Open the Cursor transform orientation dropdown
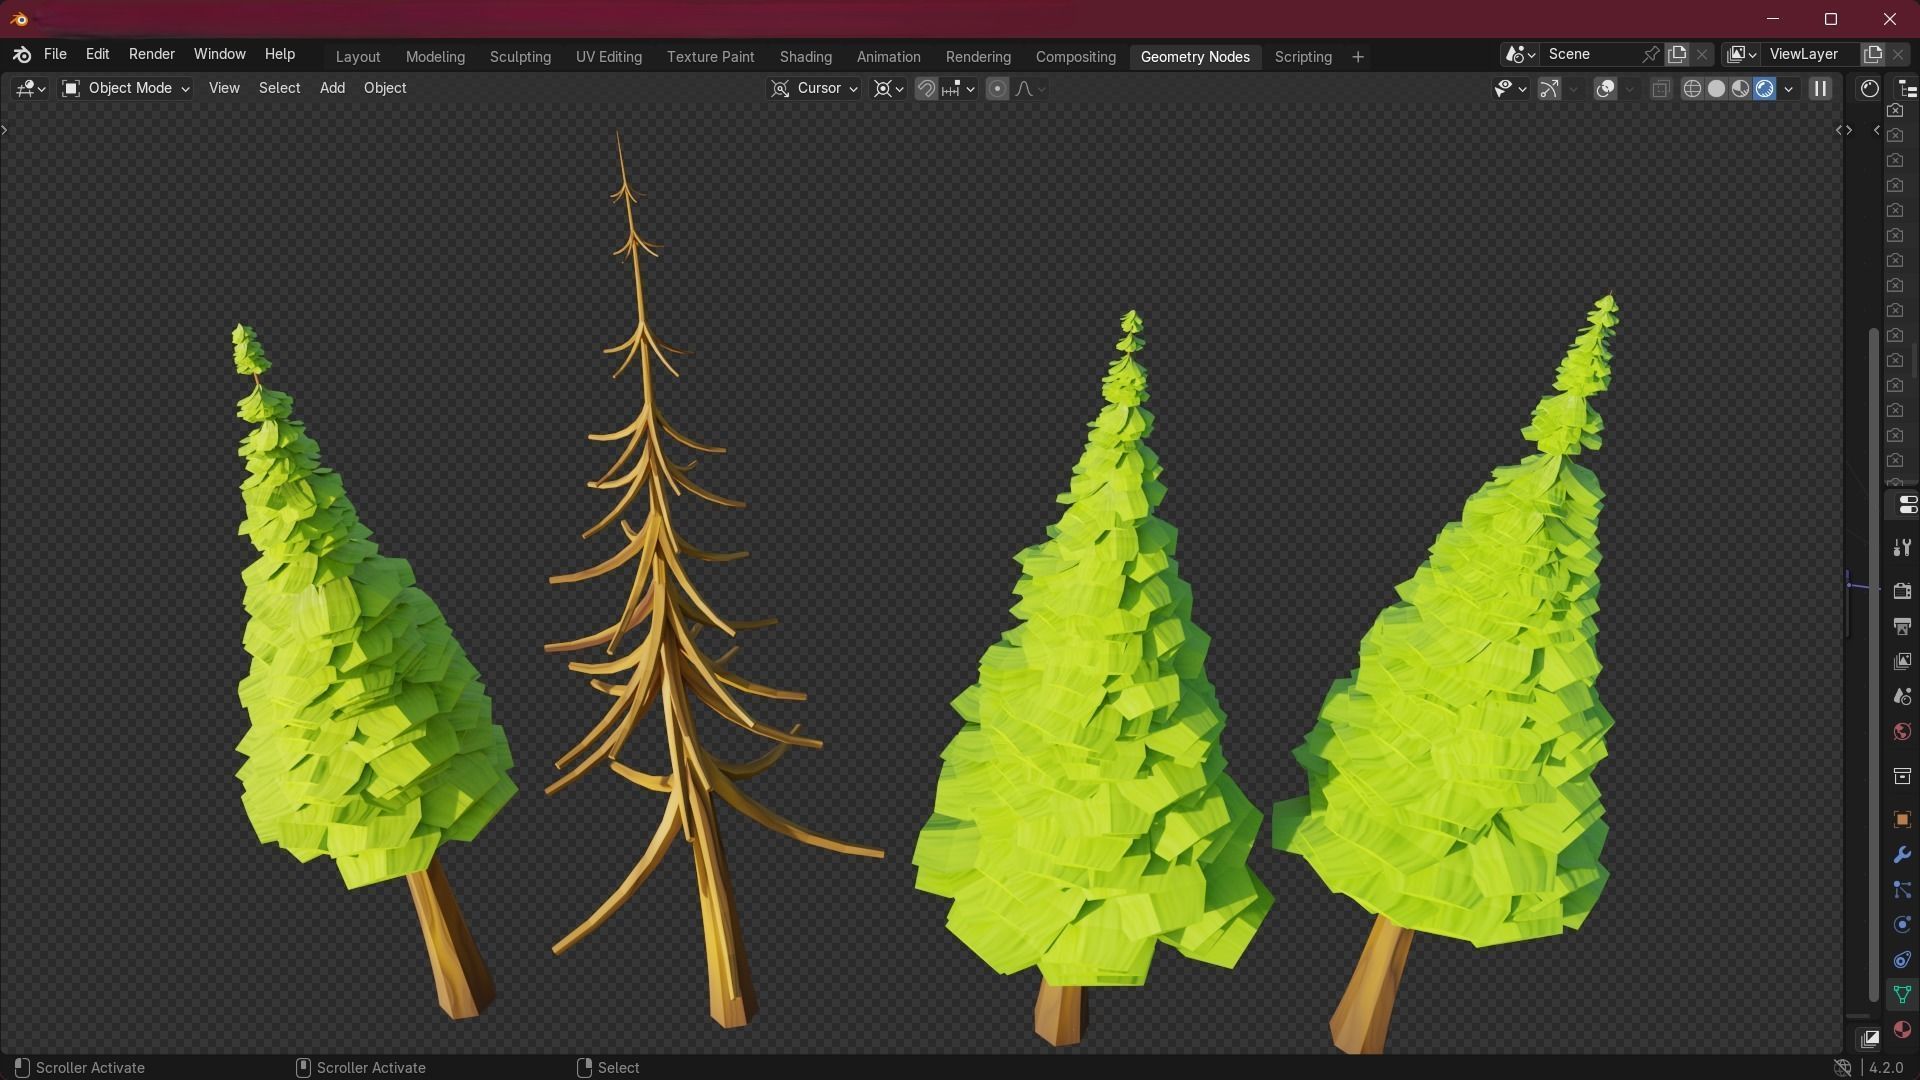The width and height of the screenshot is (1920, 1080). click(x=814, y=89)
